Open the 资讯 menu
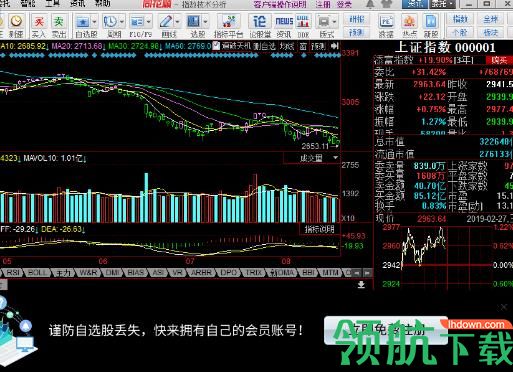This screenshot has width=513, height=372. pyautogui.click(x=78, y=4)
